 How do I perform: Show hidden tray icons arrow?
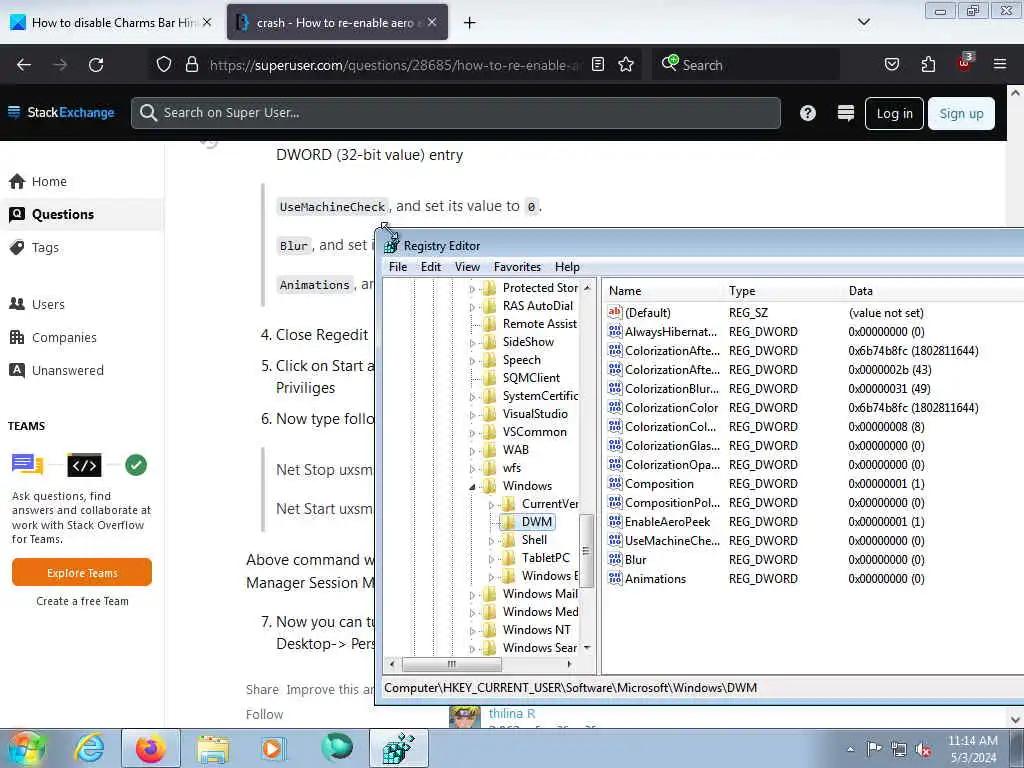point(850,750)
